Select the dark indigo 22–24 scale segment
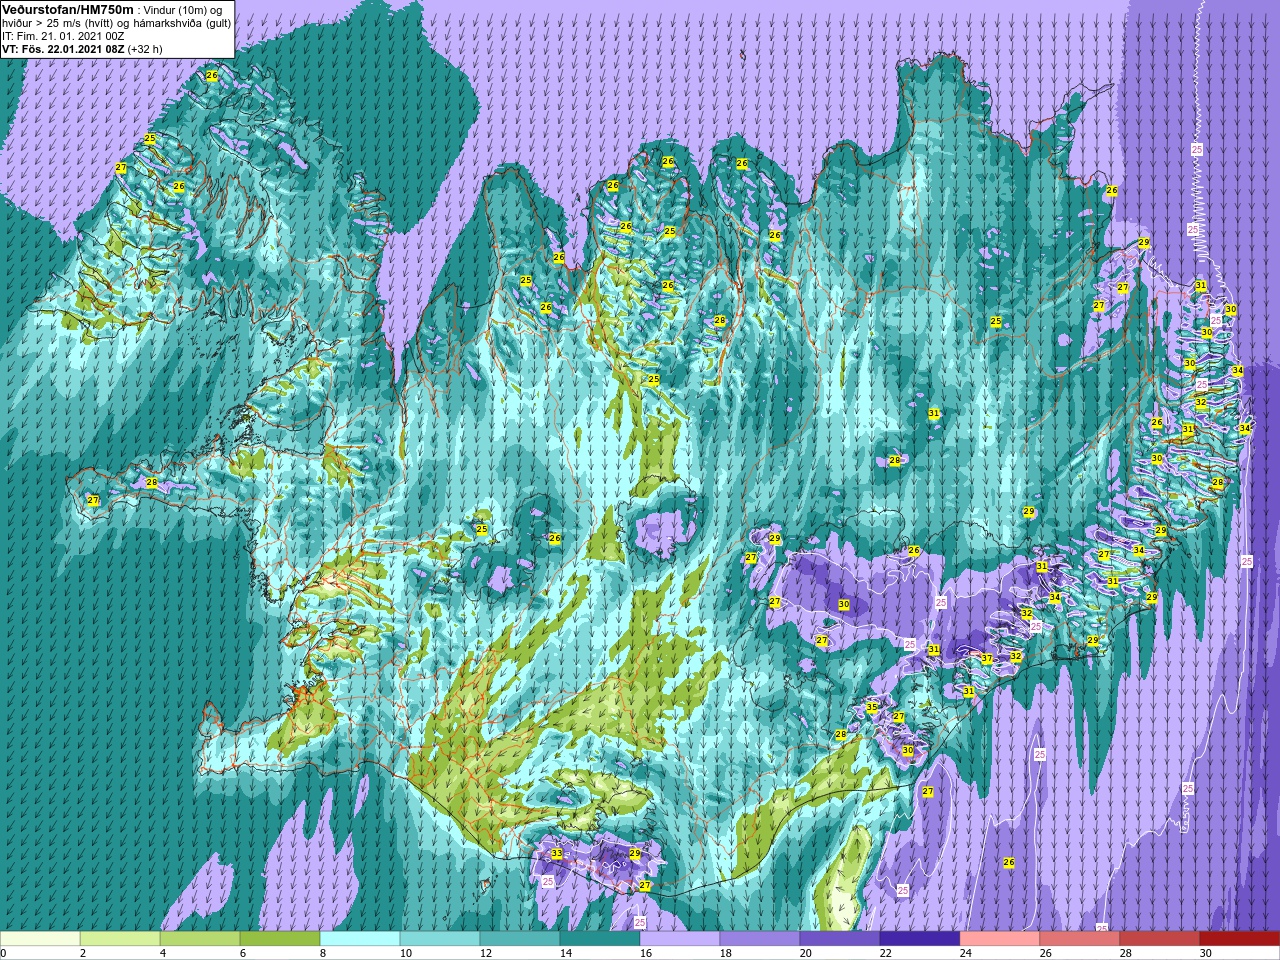This screenshot has height=960, width=1280. pos(920,939)
